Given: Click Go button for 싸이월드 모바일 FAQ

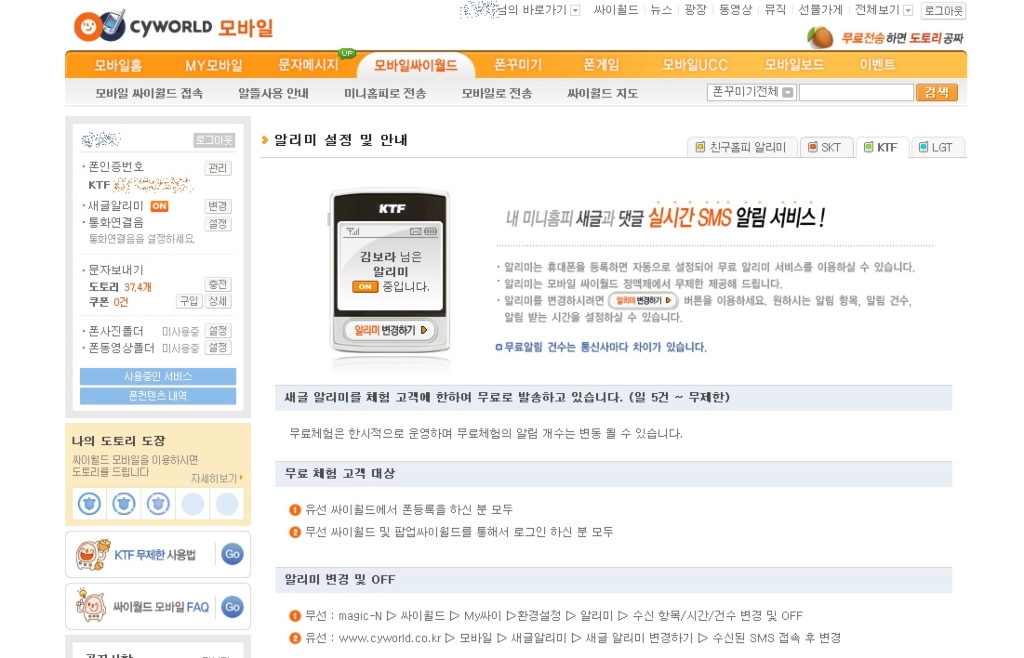Looking at the screenshot, I should pos(232,607).
